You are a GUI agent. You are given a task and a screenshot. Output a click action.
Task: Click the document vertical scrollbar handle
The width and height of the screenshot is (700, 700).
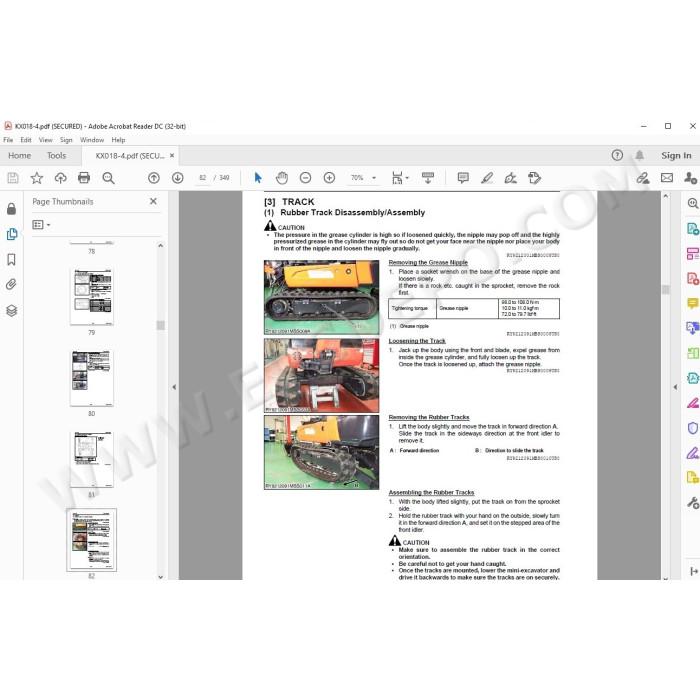click(666, 290)
